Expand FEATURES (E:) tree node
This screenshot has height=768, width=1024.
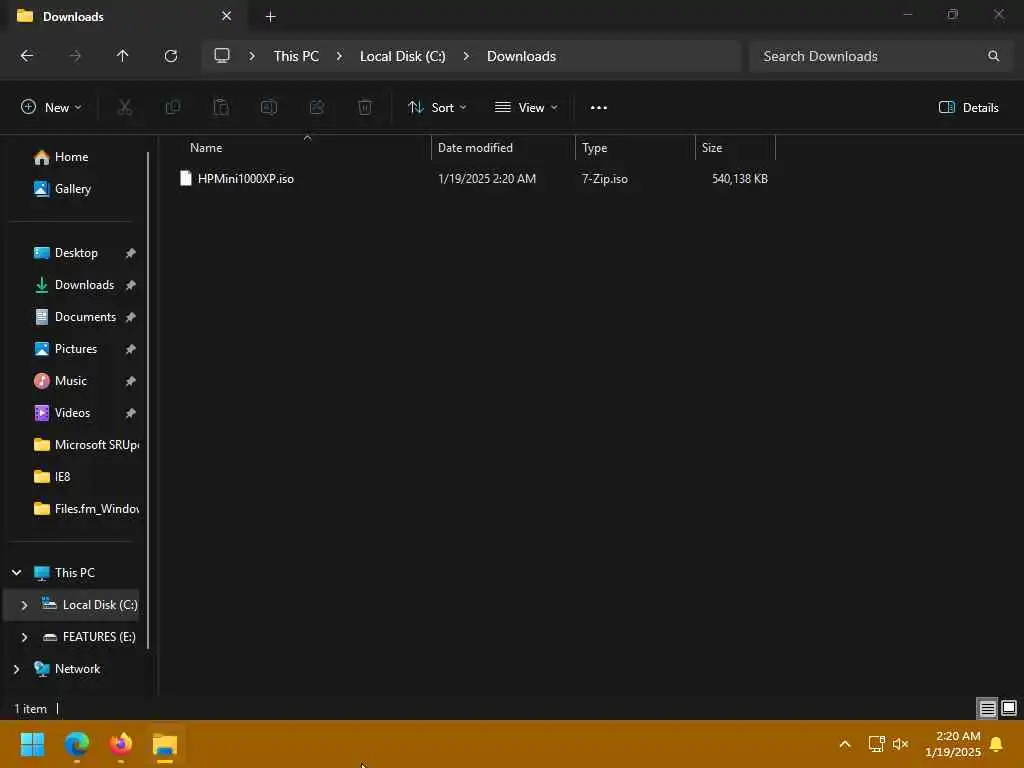pyautogui.click(x=24, y=637)
